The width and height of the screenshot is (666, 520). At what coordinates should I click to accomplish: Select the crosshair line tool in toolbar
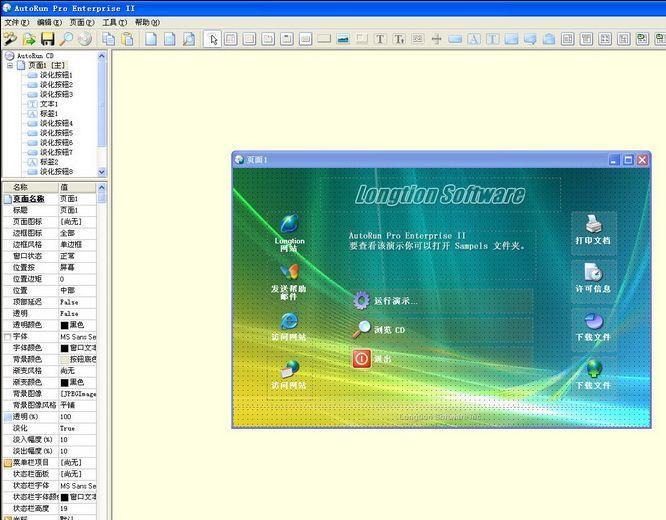pos(436,39)
